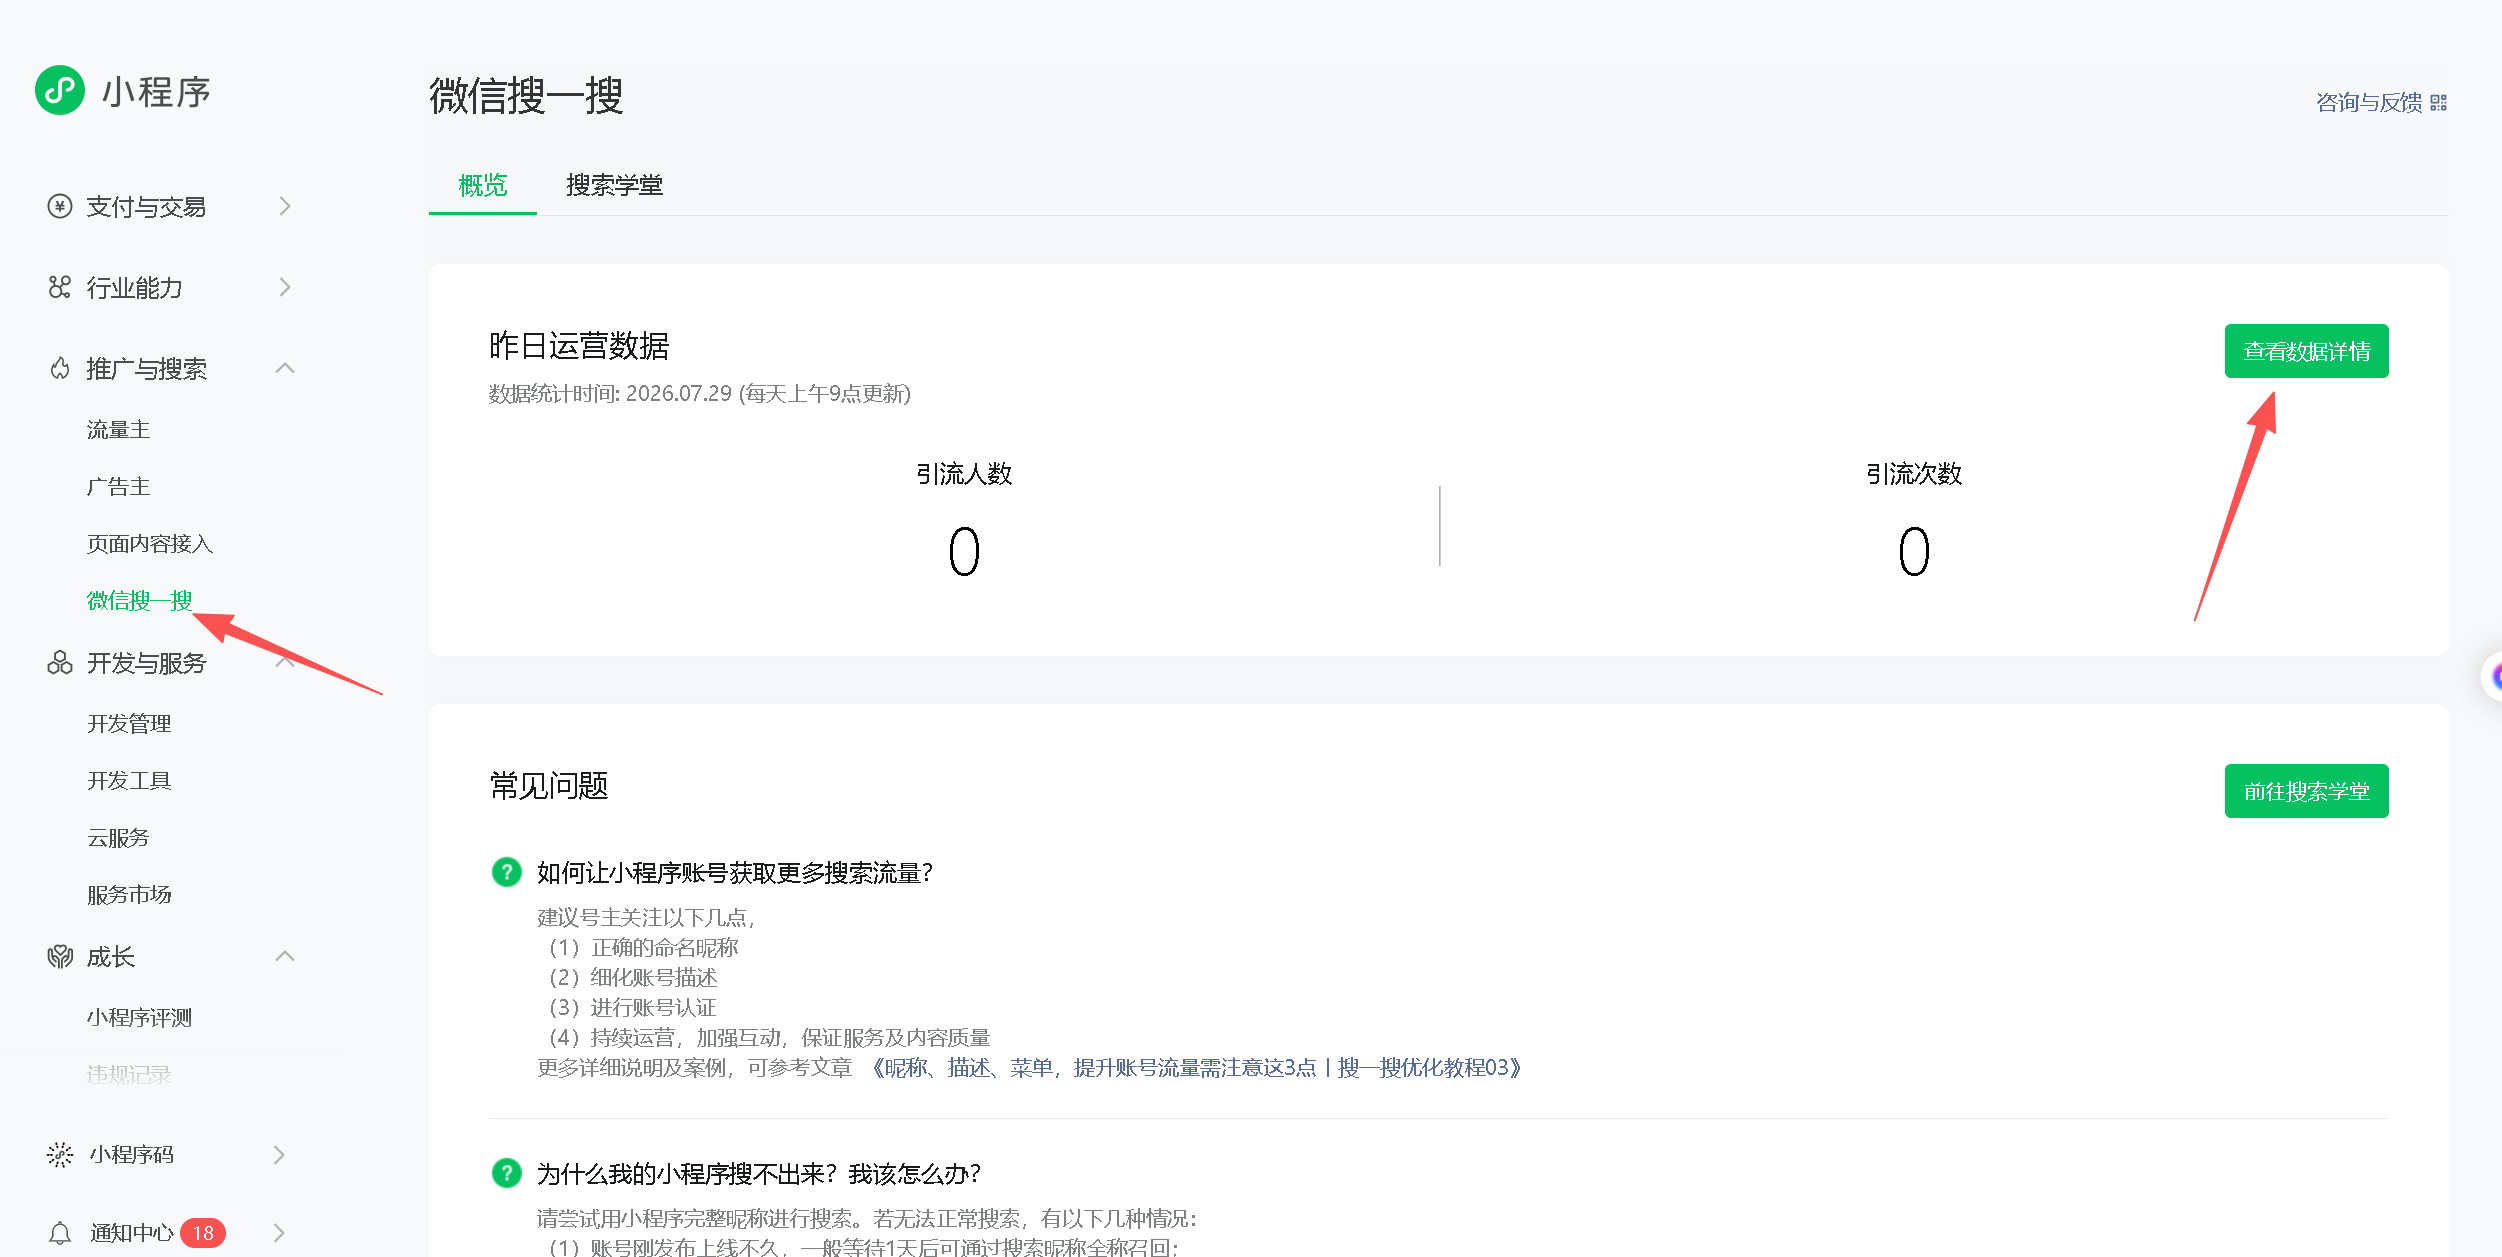2502x1257 pixels.
Task: Click the question icon beside 为什么我的小程序搜不出来
Action: click(x=507, y=1173)
